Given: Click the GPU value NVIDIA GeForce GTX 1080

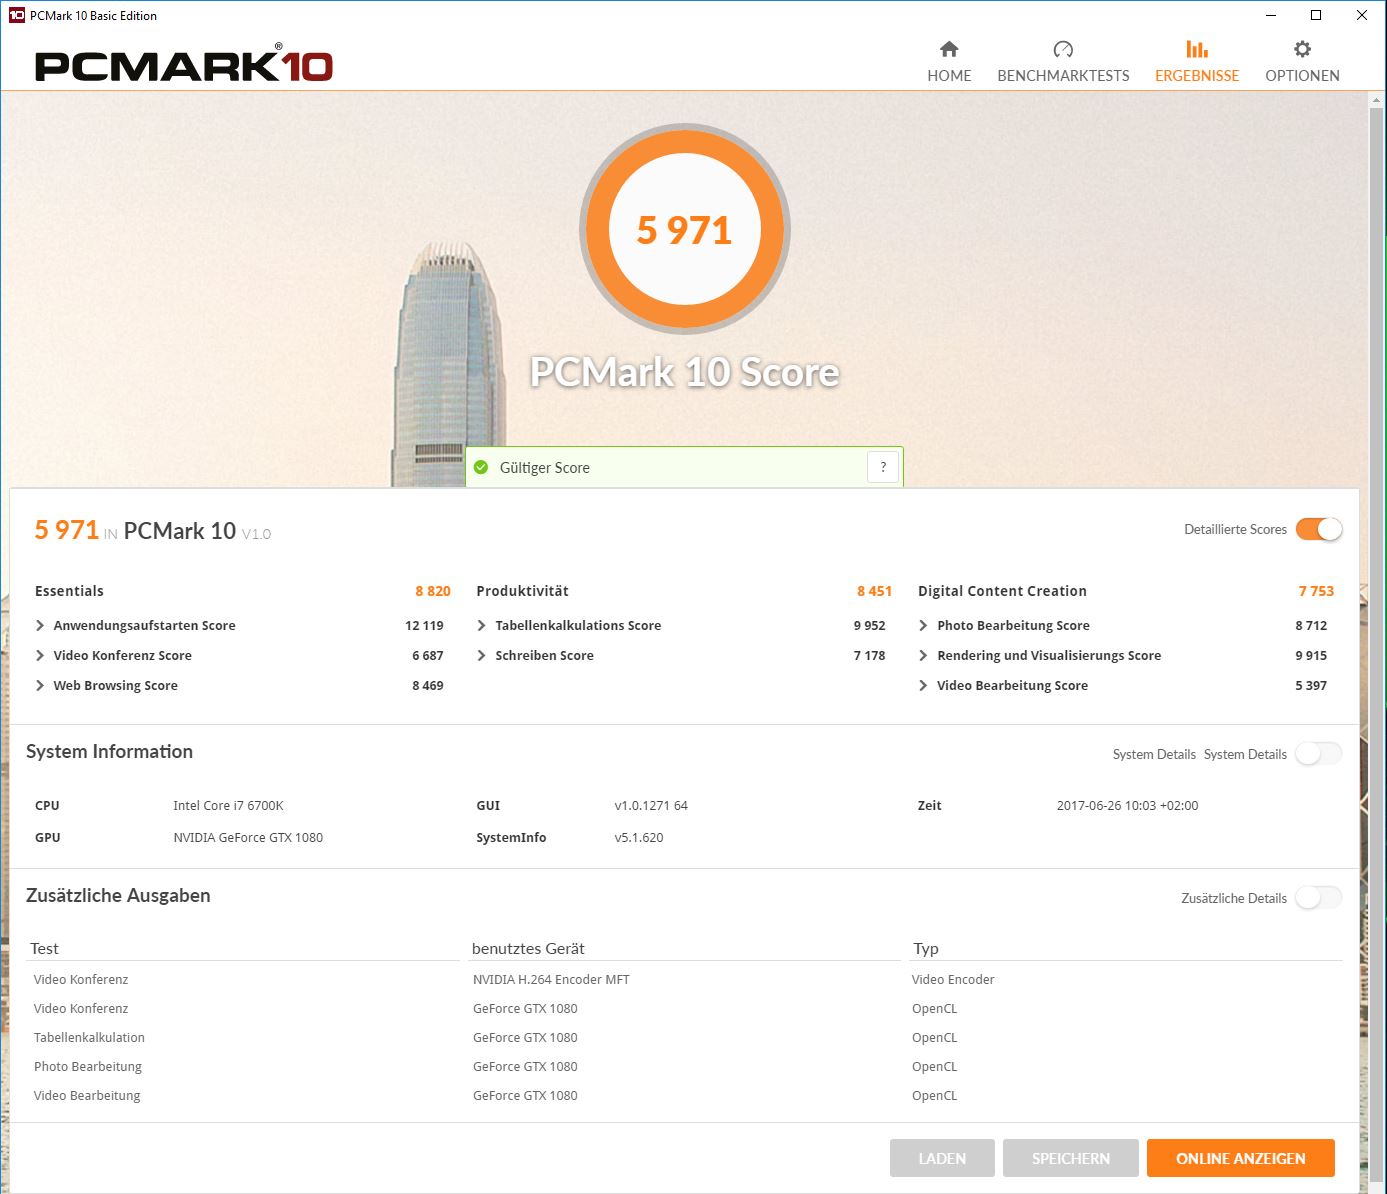Looking at the screenshot, I should pyautogui.click(x=248, y=837).
